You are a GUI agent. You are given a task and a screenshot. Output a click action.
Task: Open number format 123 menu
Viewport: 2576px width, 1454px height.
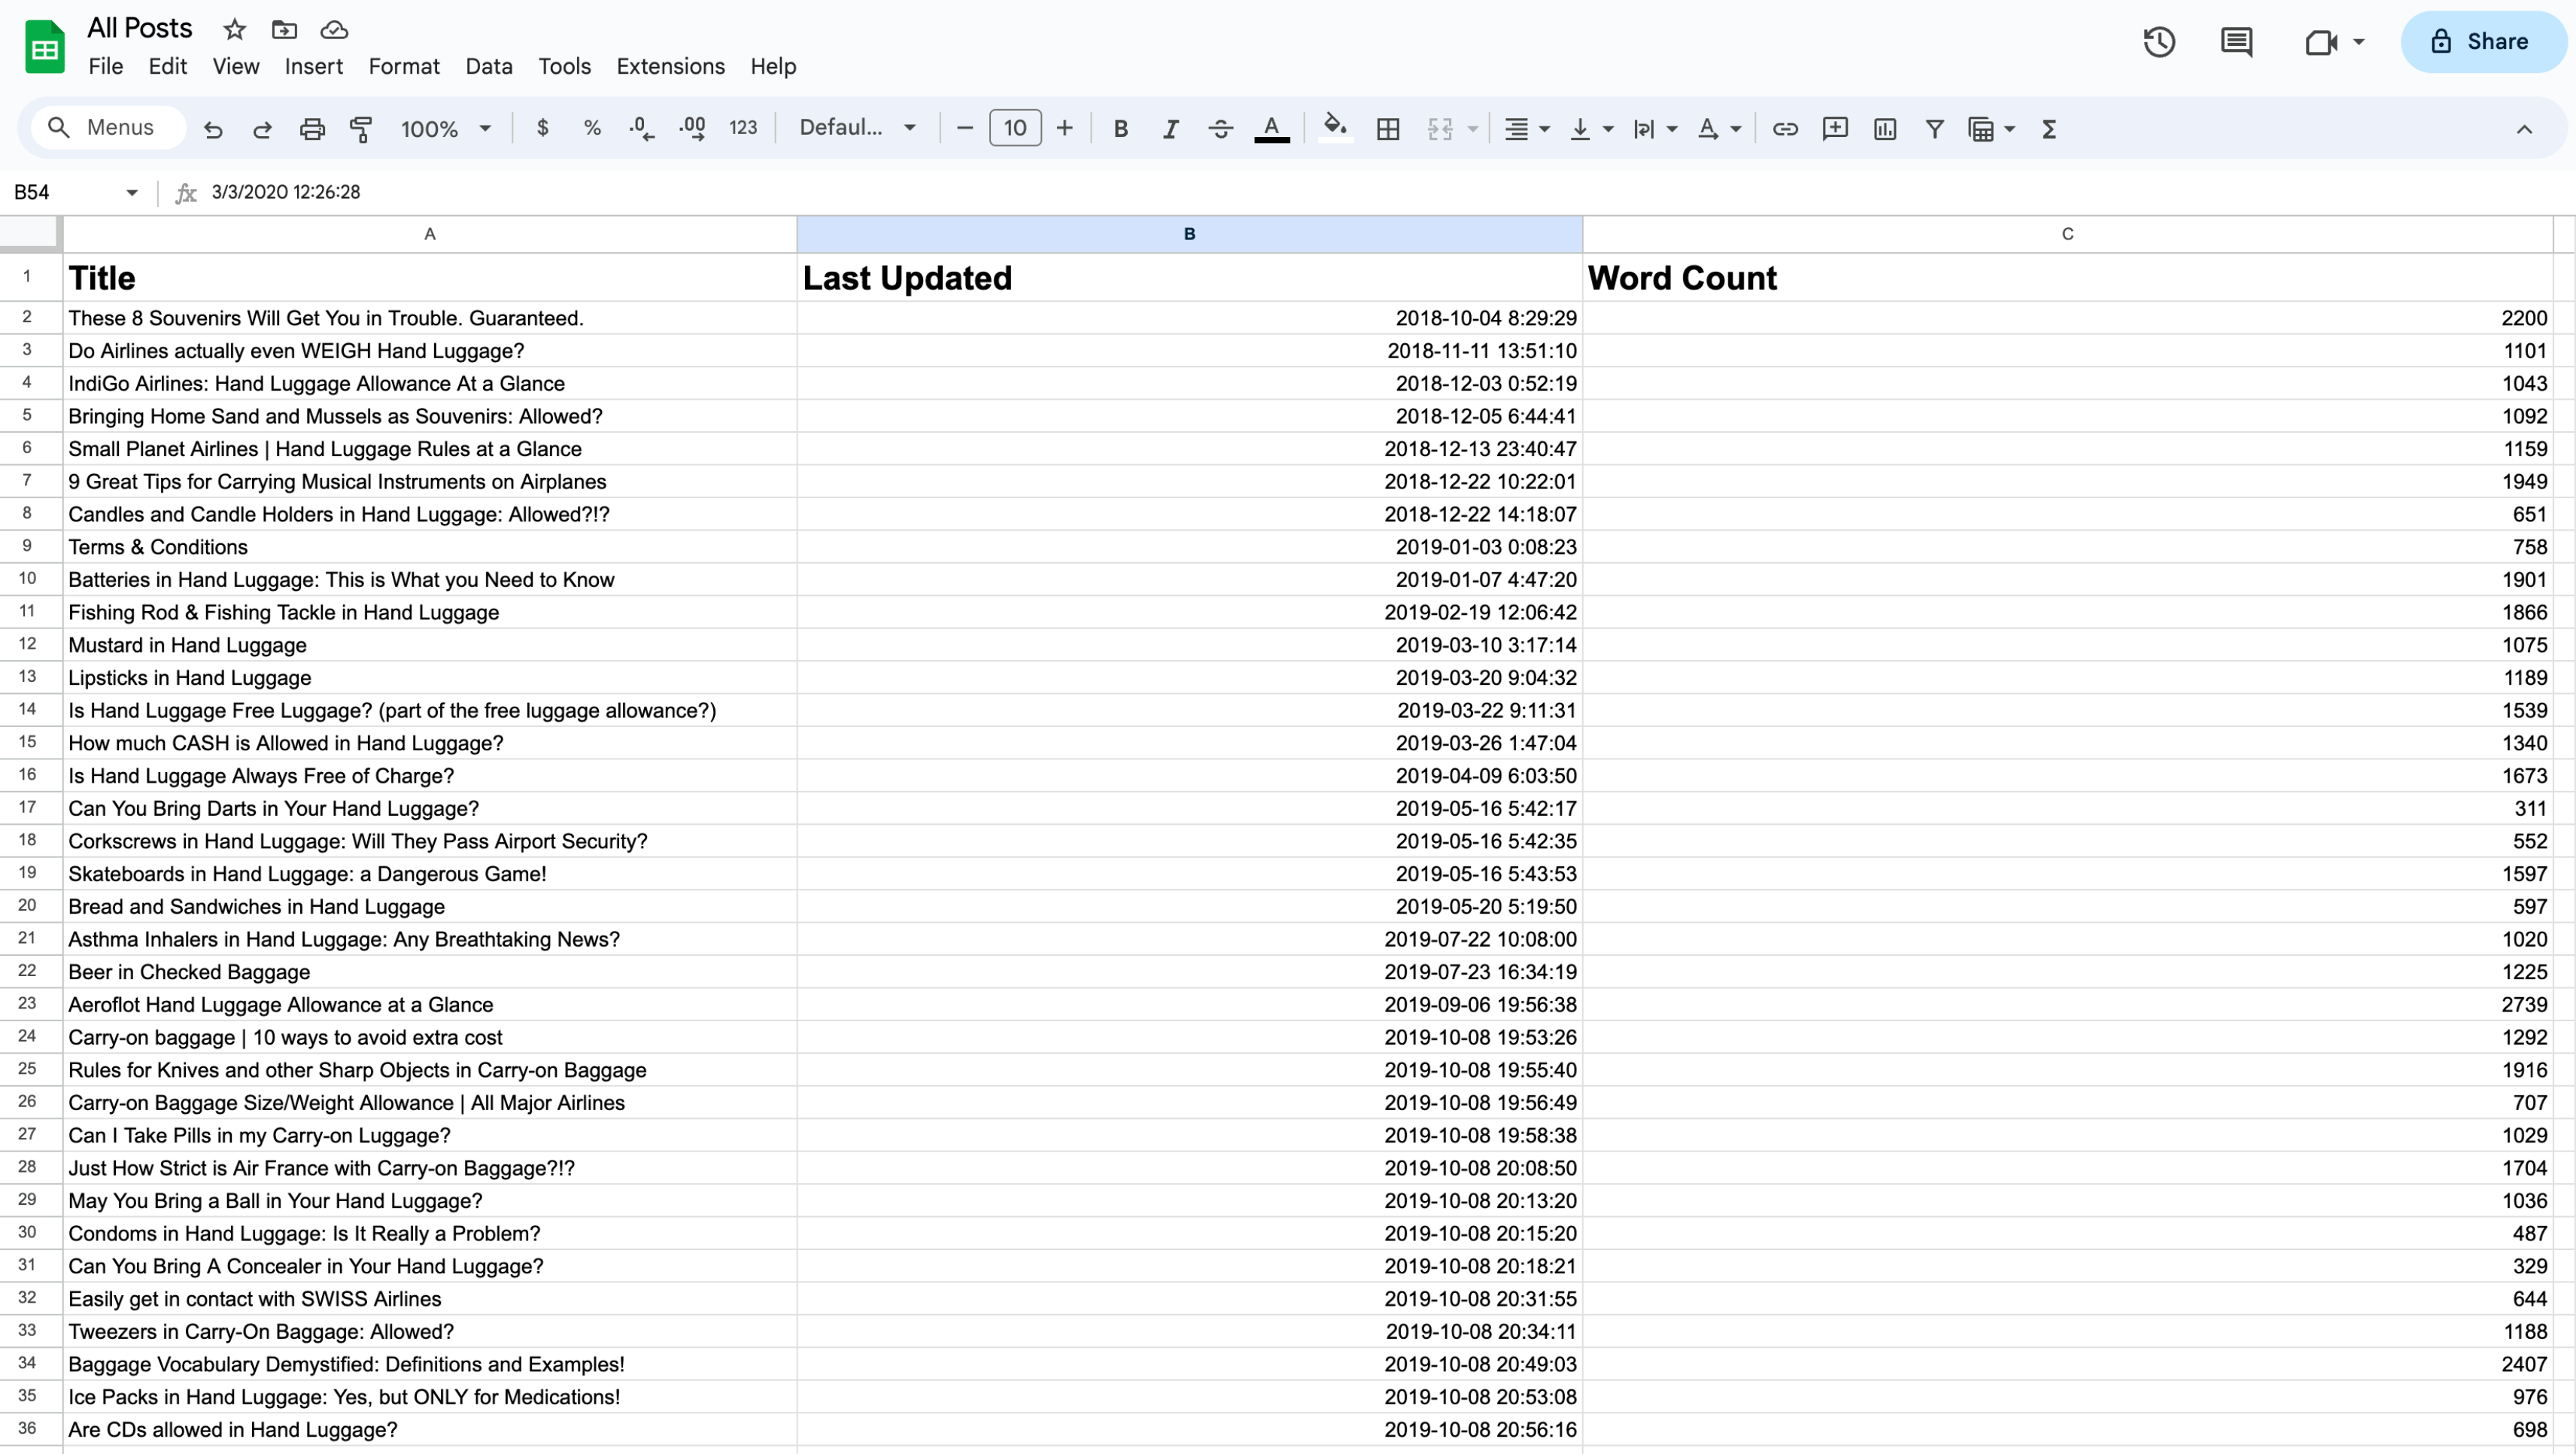742,128
